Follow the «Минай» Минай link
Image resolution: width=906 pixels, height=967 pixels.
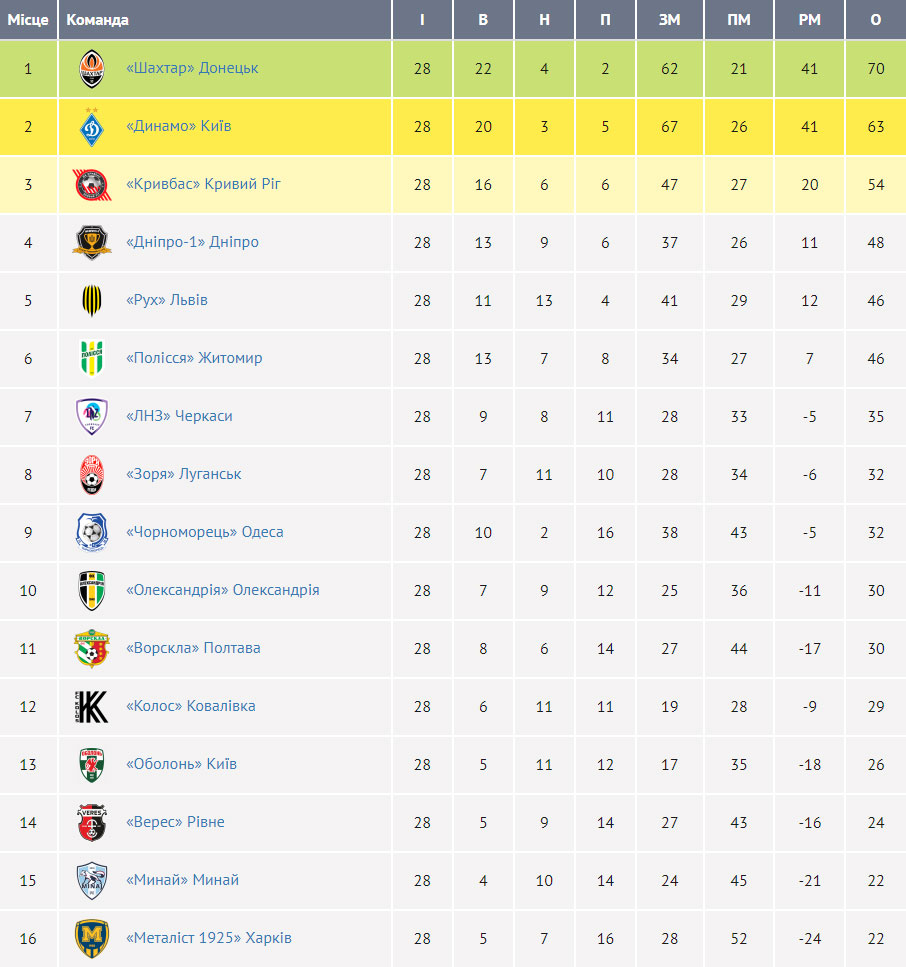click(183, 880)
